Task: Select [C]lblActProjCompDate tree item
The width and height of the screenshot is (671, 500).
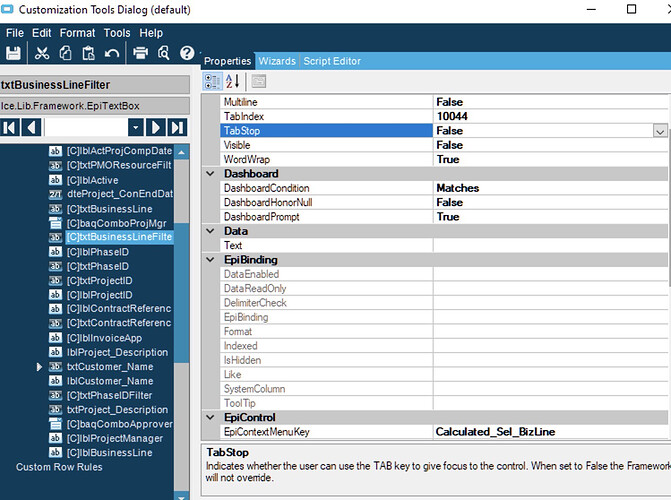Action: (x=119, y=151)
